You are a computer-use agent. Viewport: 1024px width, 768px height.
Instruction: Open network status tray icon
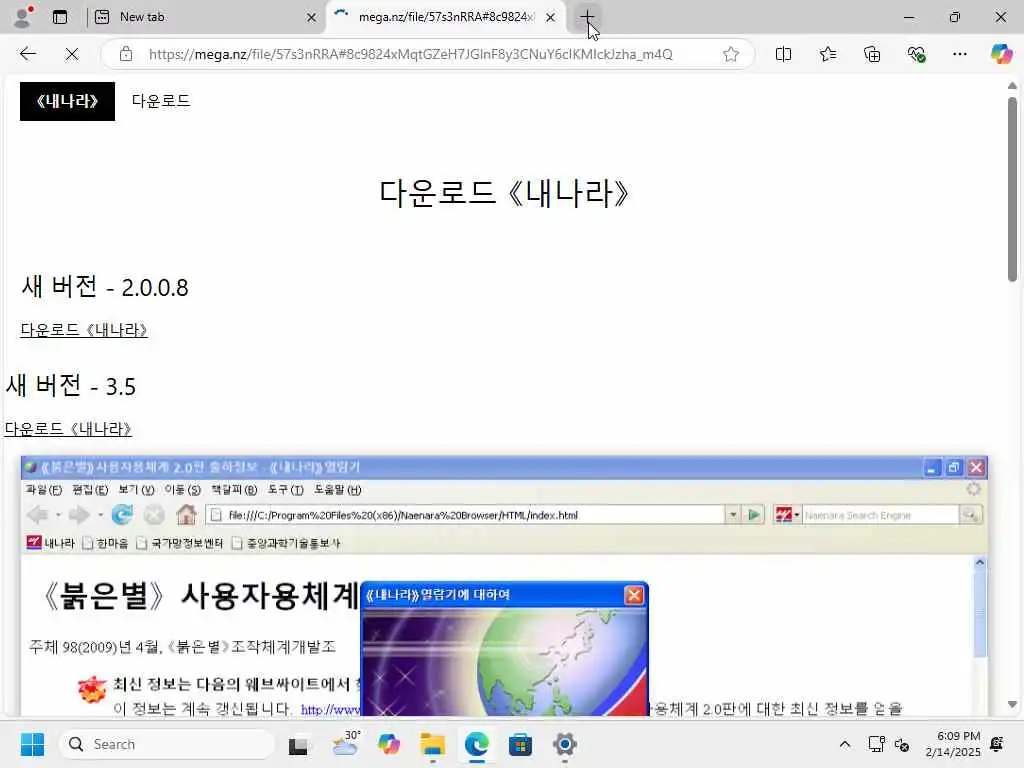tap(876, 744)
